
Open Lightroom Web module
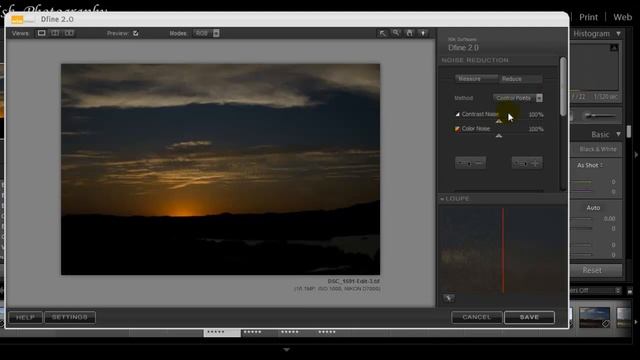click(622, 17)
